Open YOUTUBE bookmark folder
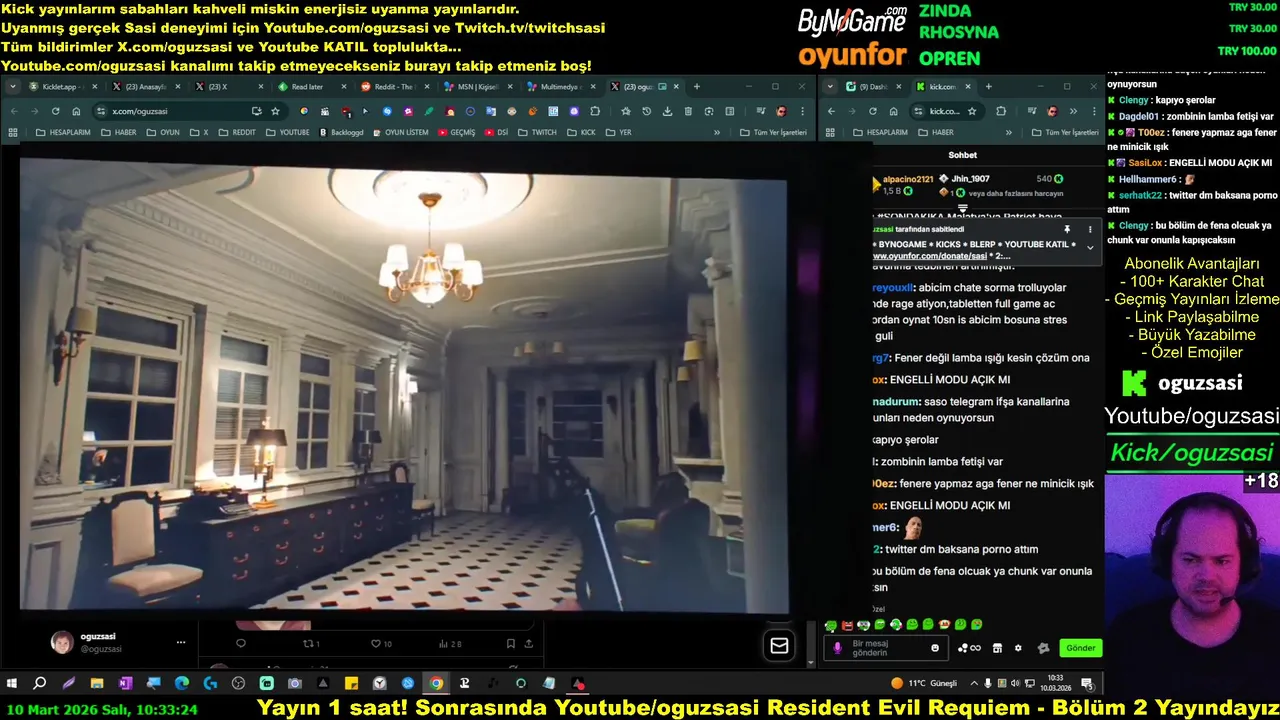This screenshot has height=720, width=1280. (288, 132)
